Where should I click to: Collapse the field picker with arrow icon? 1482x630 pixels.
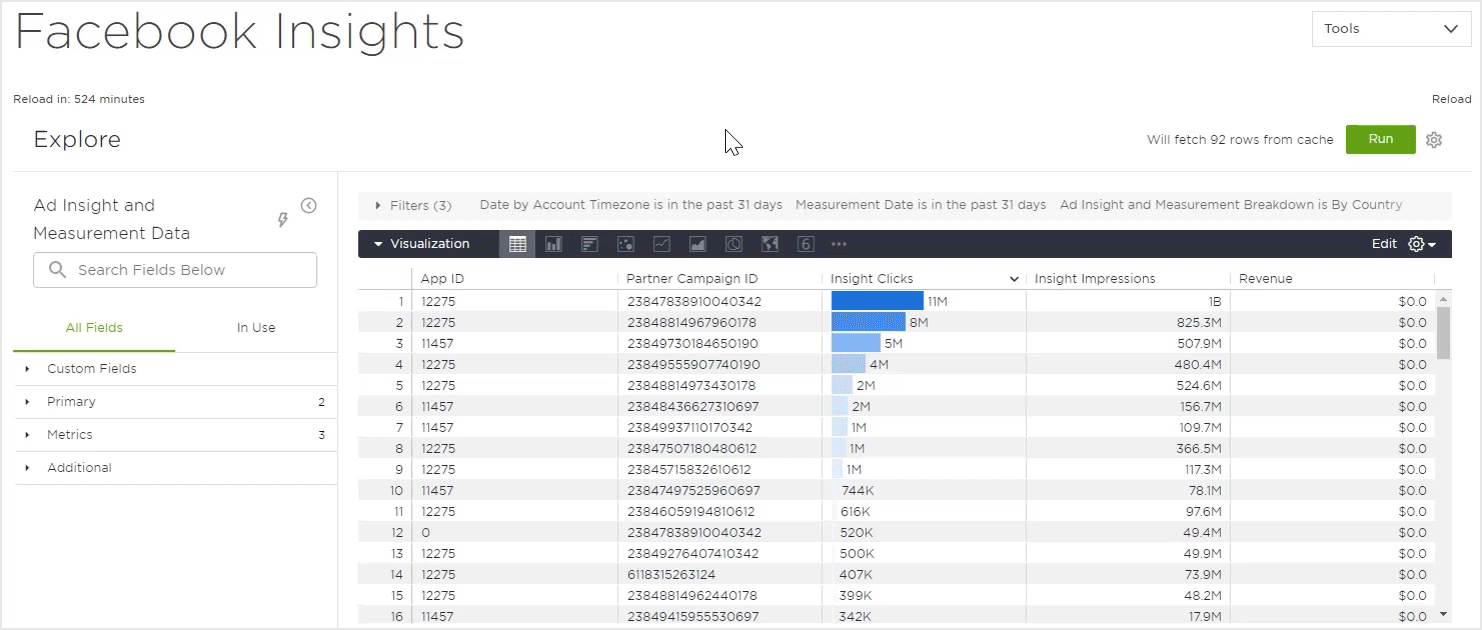point(309,205)
